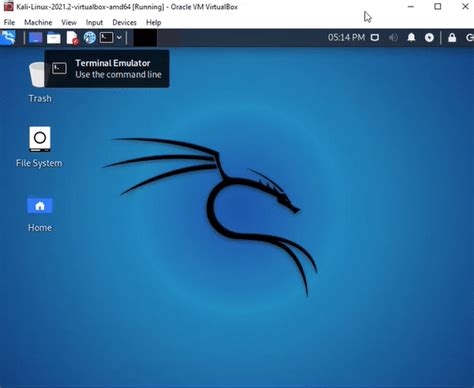Lock the screen with padlock icon

pos(452,37)
